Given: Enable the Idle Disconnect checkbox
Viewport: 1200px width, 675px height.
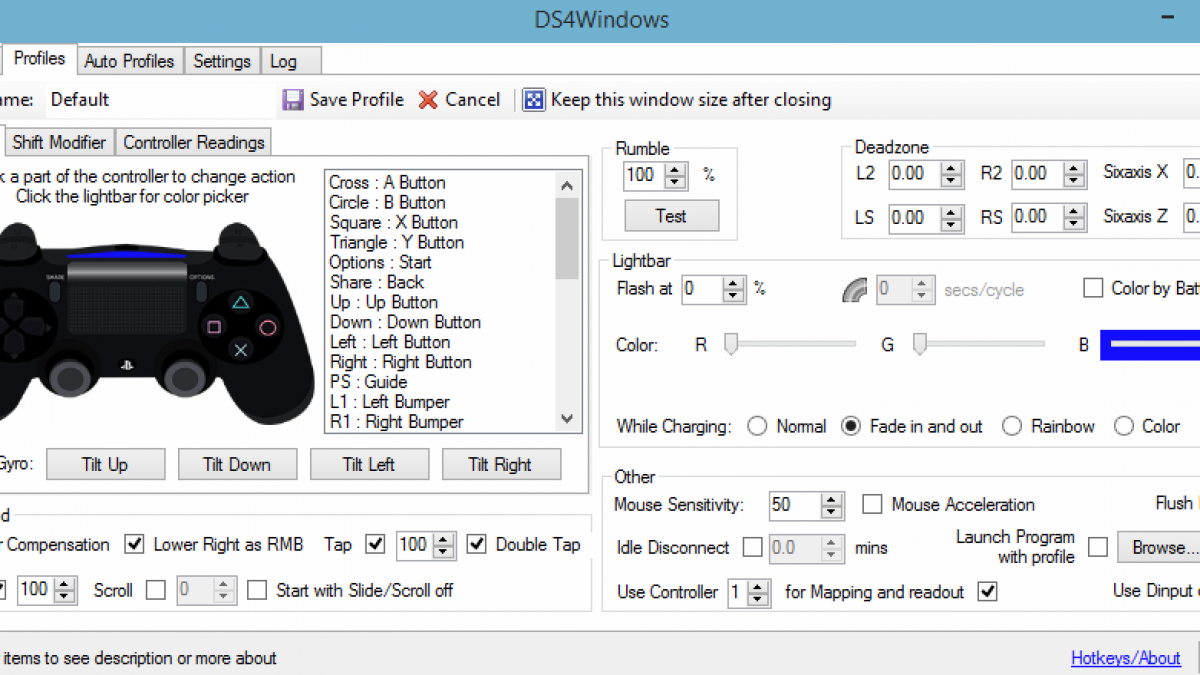Looking at the screenshot, I should pos(752,547).
